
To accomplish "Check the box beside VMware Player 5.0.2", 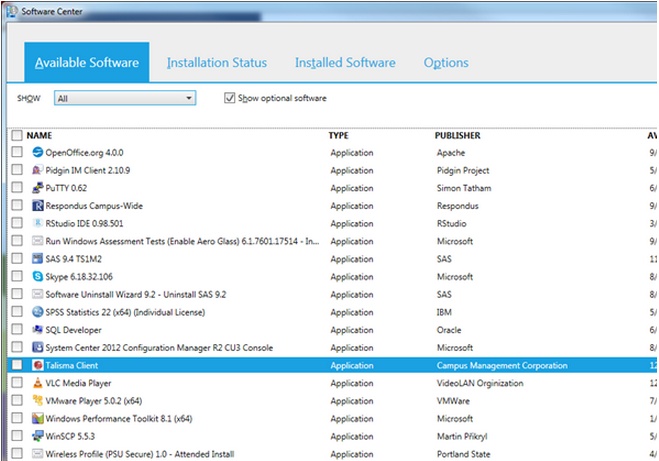I will 16,401.
